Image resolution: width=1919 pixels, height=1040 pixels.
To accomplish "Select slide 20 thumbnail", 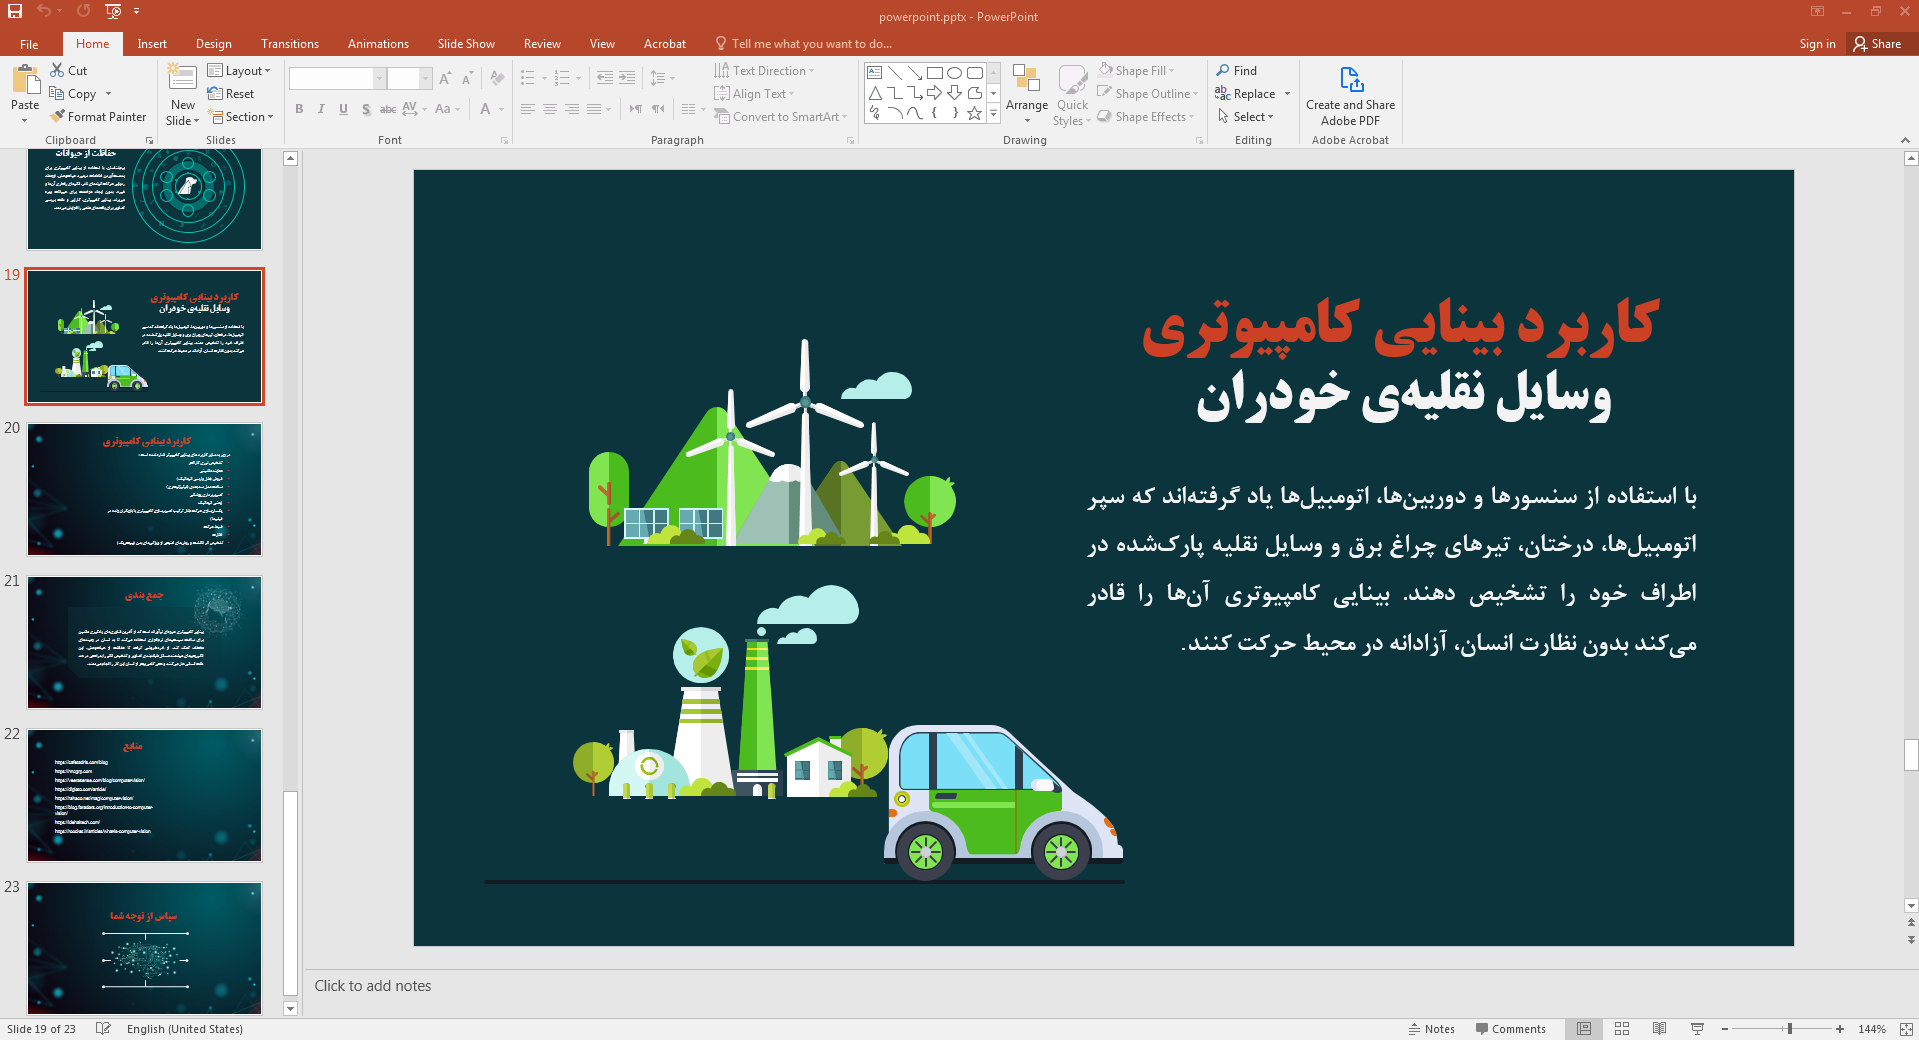I will point(144,489).
